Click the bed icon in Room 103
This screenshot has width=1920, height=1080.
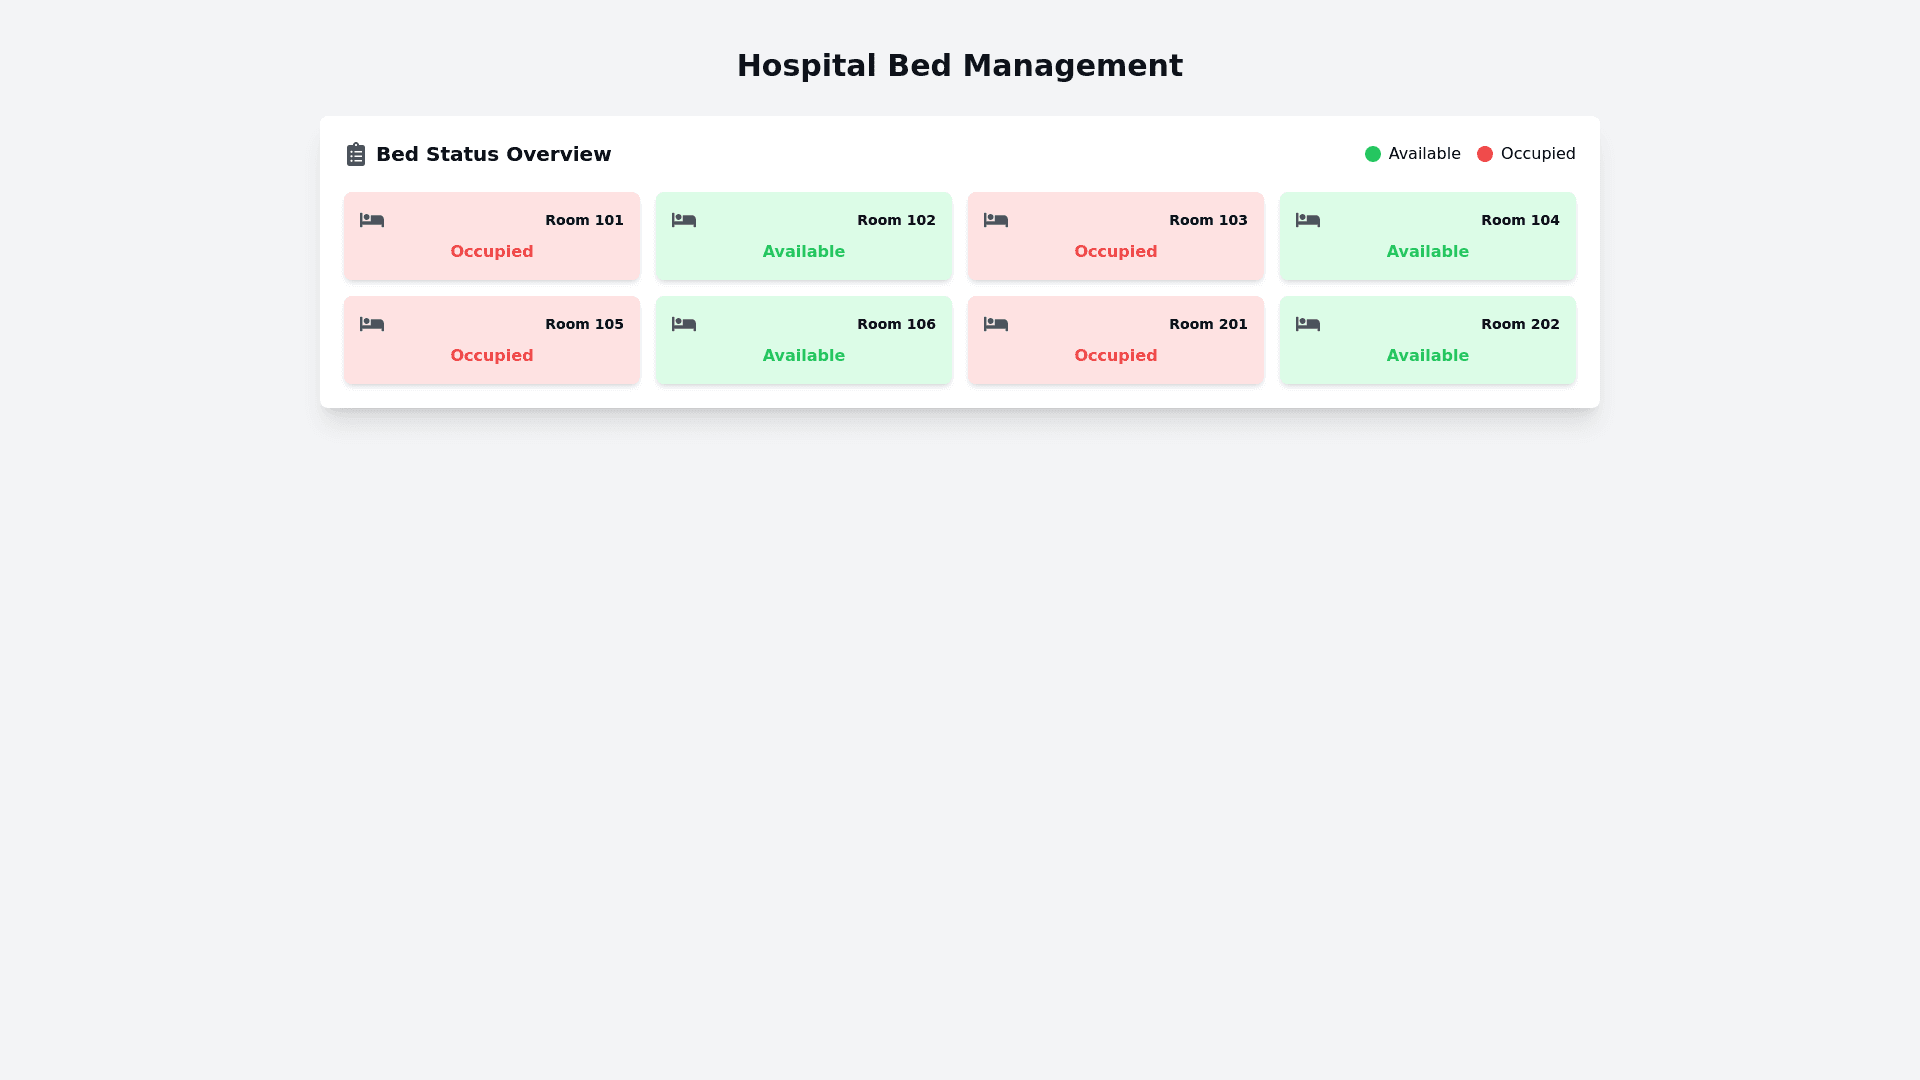[996, 220]
